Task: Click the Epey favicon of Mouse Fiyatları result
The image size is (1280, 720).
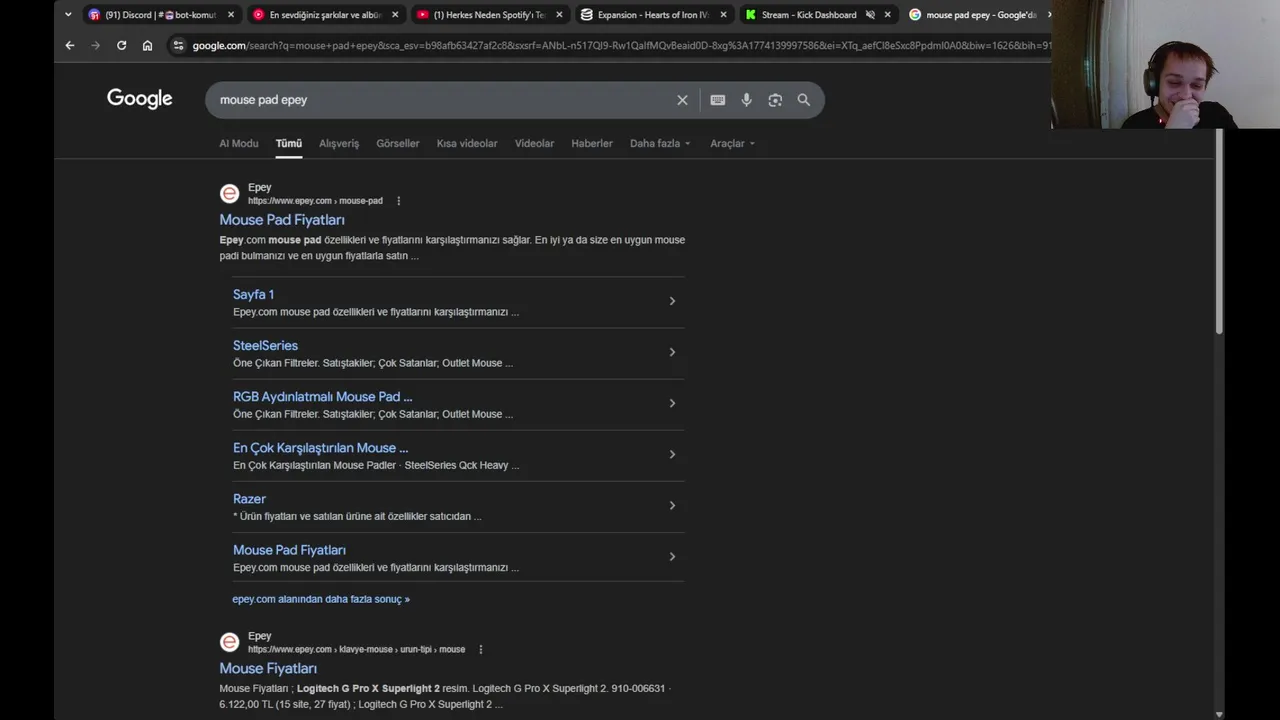Action: 229,642
